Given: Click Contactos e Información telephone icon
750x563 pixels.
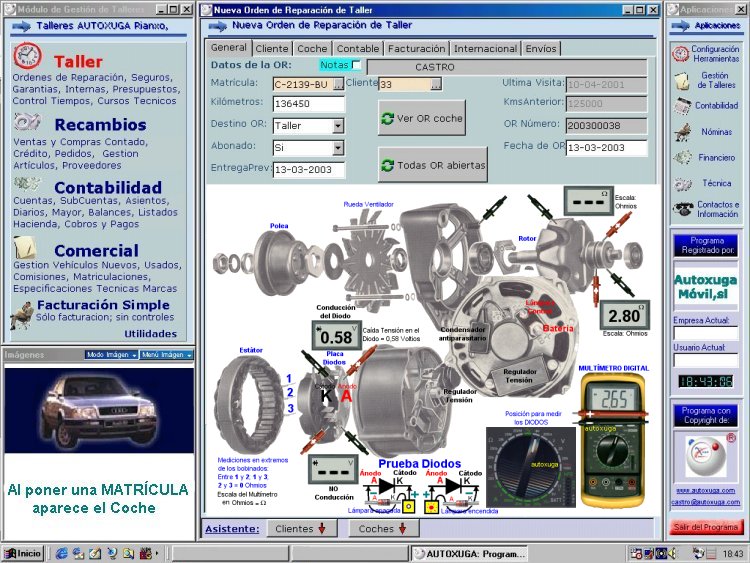Looking at the screenshot, I should click(683, 209).
